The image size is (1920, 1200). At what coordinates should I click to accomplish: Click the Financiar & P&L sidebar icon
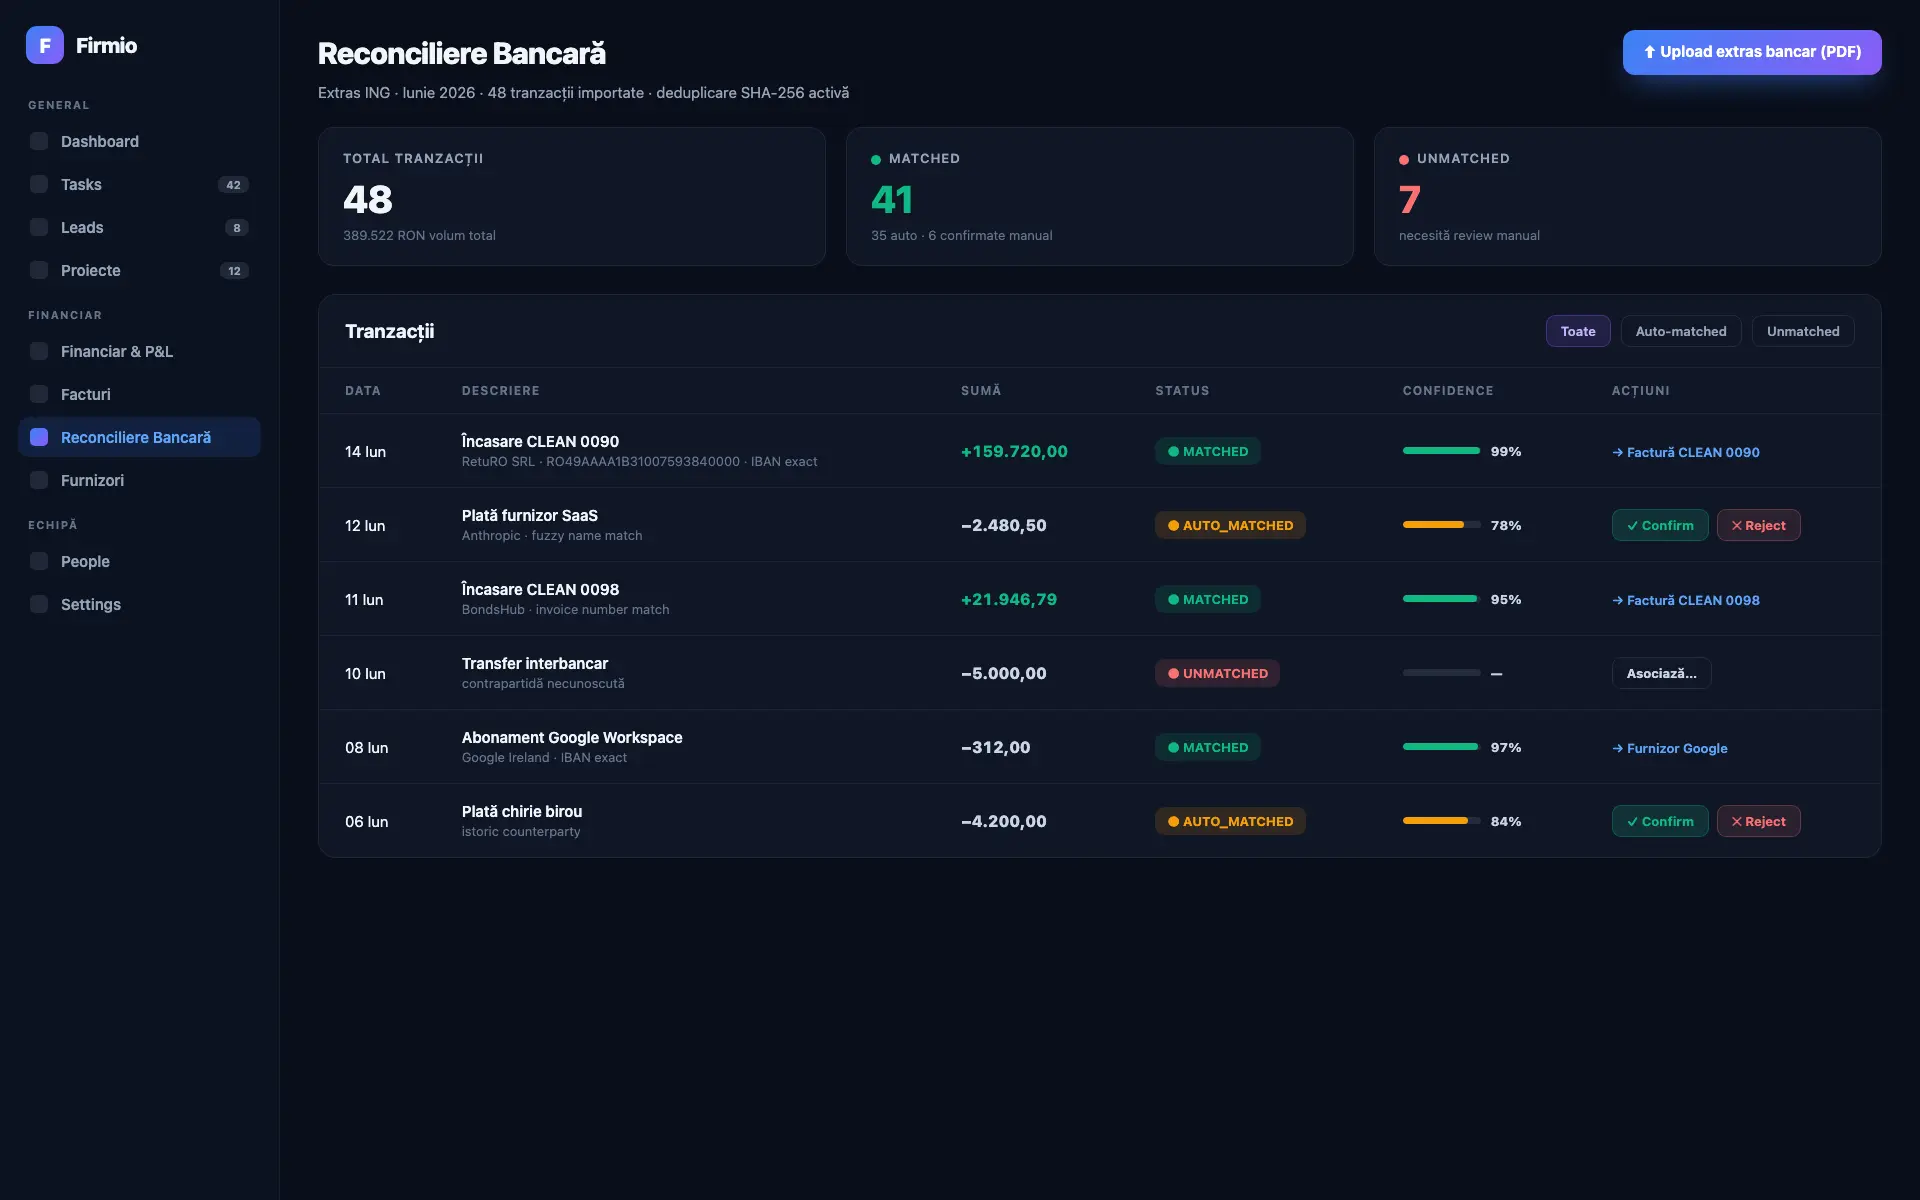pos(39,351)
